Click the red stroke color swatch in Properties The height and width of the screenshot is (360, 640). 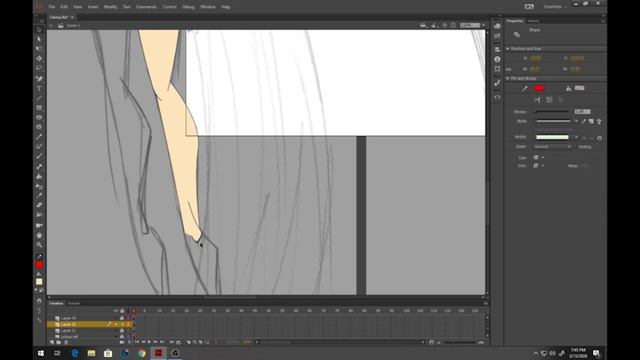(x=539, y=88)
